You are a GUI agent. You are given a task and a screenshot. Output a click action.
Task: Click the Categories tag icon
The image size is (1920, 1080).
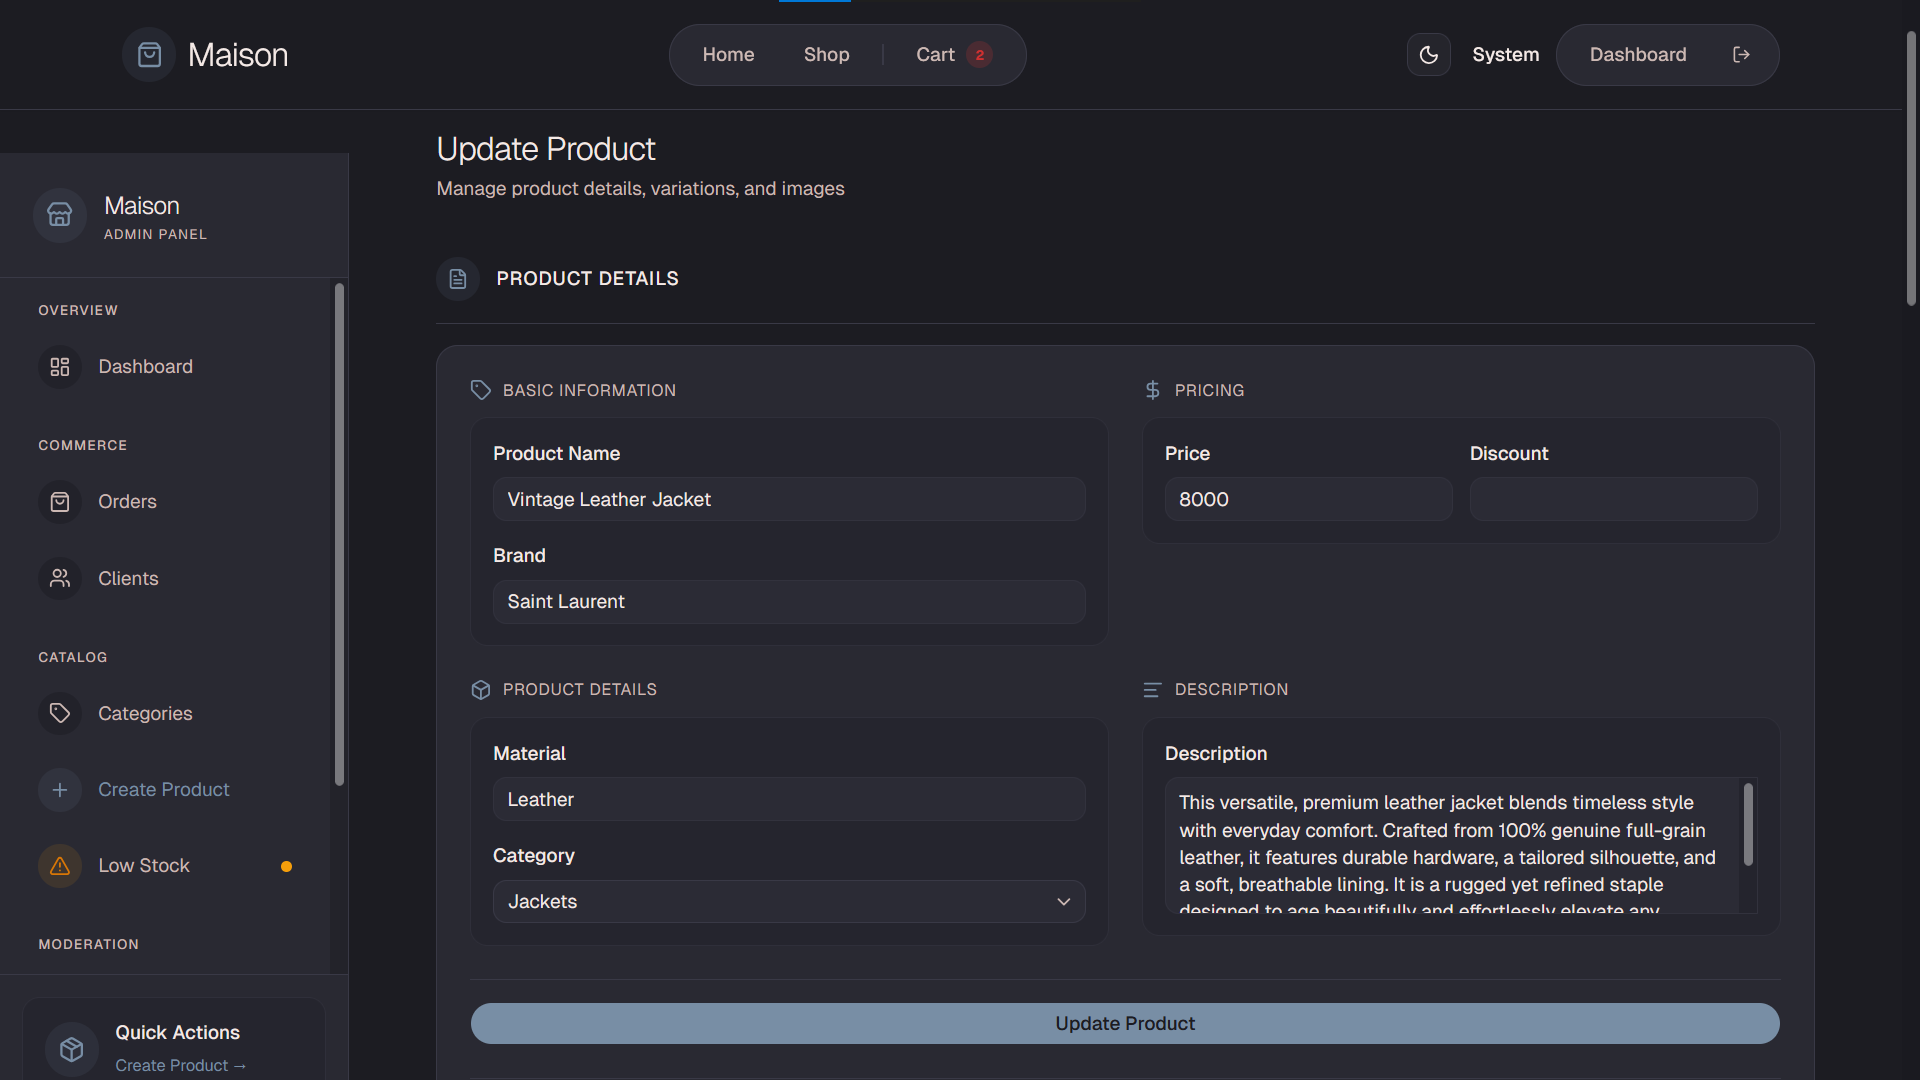tap(60, 713)
